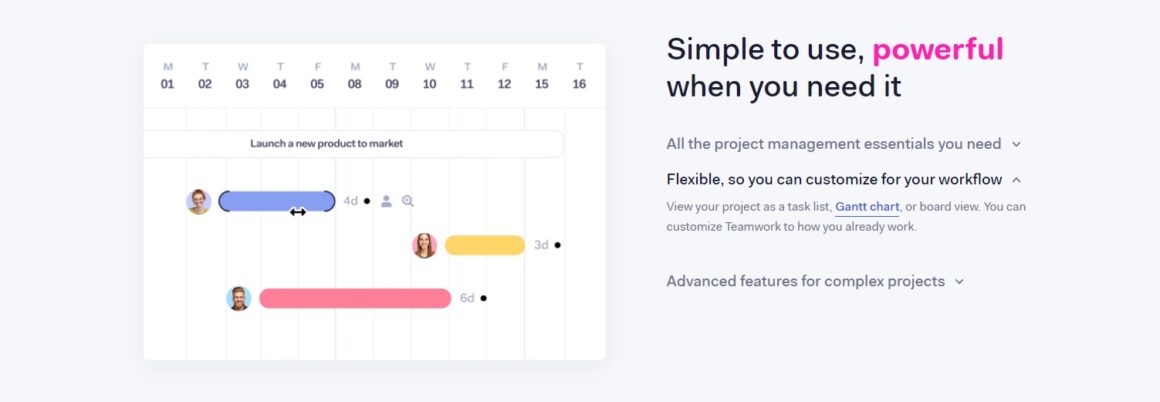Open All the project management essentials section
The height and width of the screenshot is (402, 1160).
click(834, 144)
